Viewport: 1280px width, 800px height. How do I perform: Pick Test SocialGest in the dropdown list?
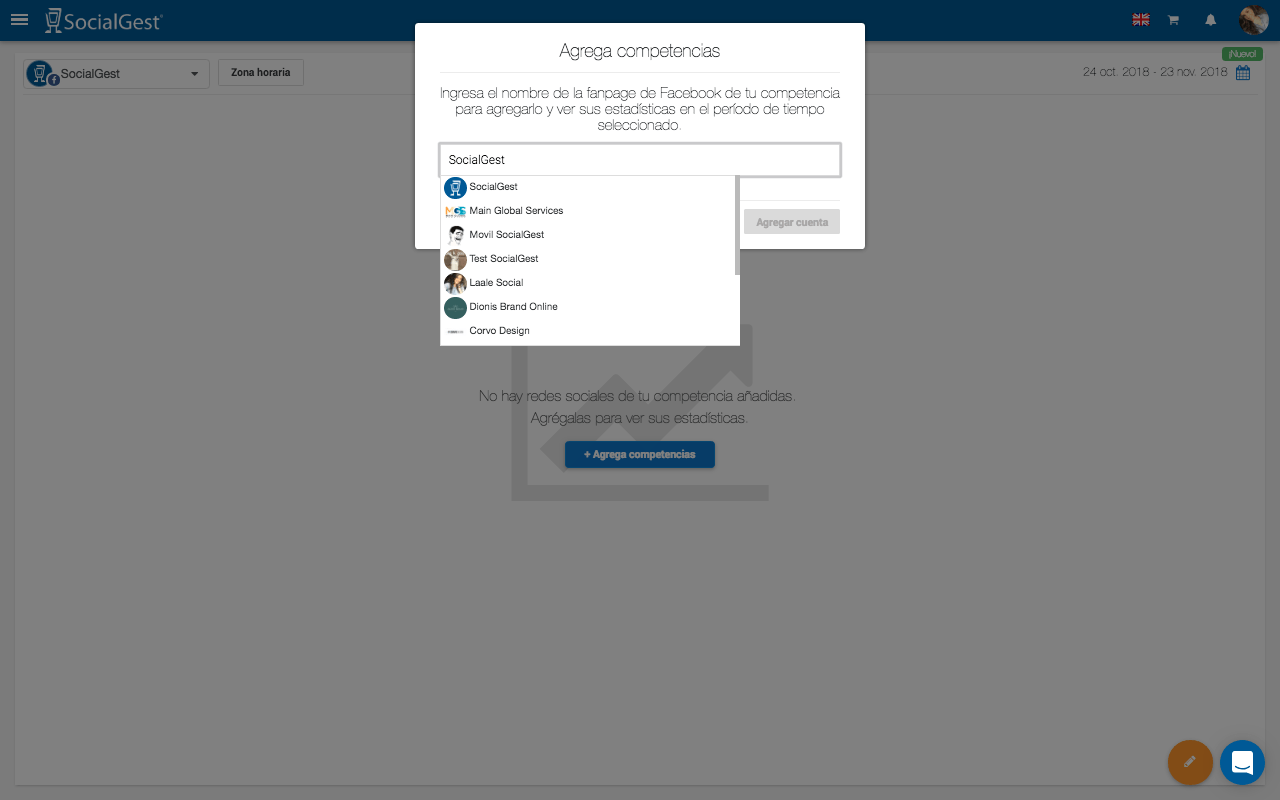point(588,259)
